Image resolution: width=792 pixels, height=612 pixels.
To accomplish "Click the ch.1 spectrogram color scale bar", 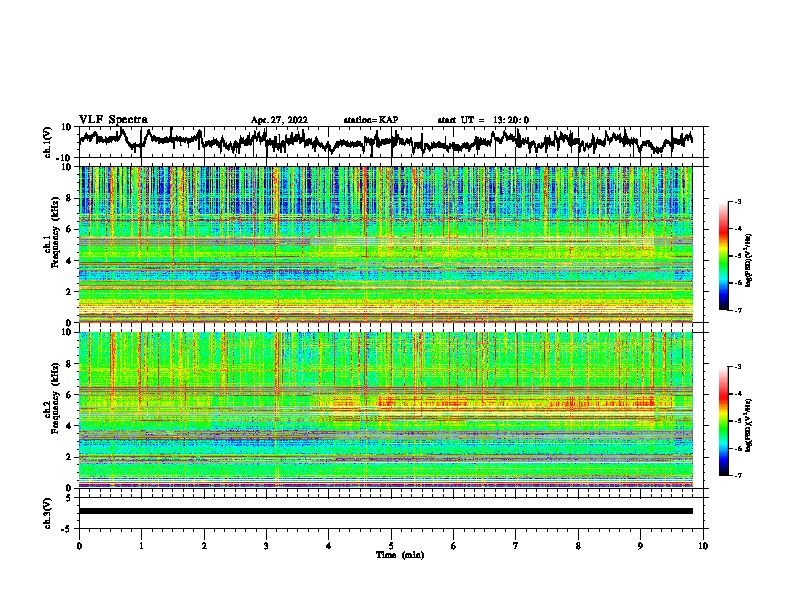I will [724, 256].
